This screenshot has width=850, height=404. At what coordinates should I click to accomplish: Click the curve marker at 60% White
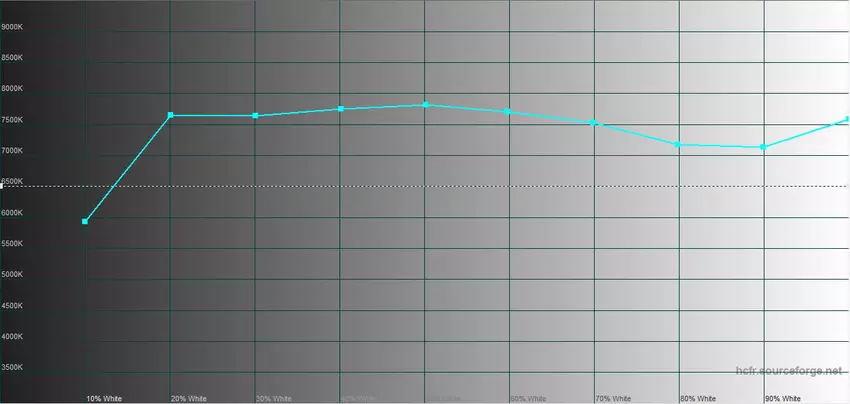(509, 112)
